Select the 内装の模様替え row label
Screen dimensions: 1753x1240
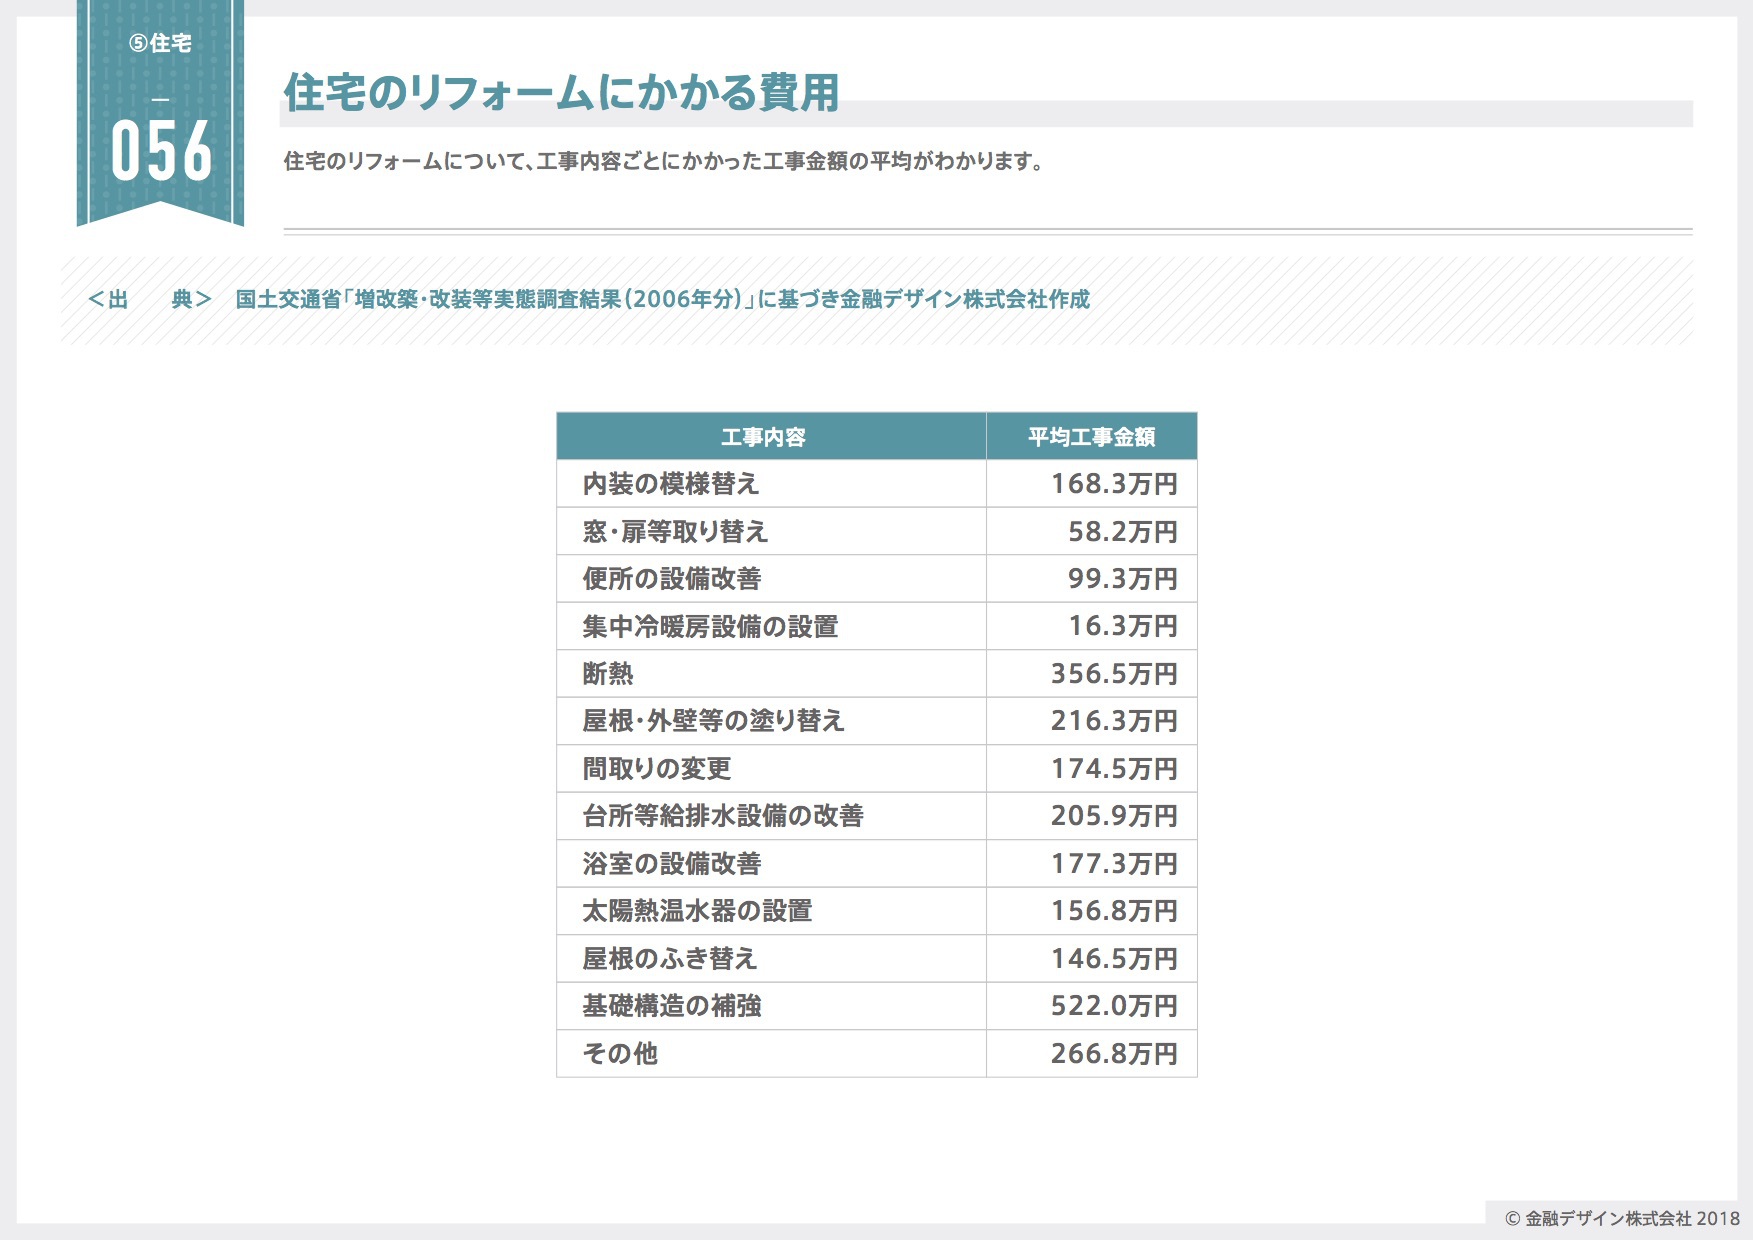(671, 484)
